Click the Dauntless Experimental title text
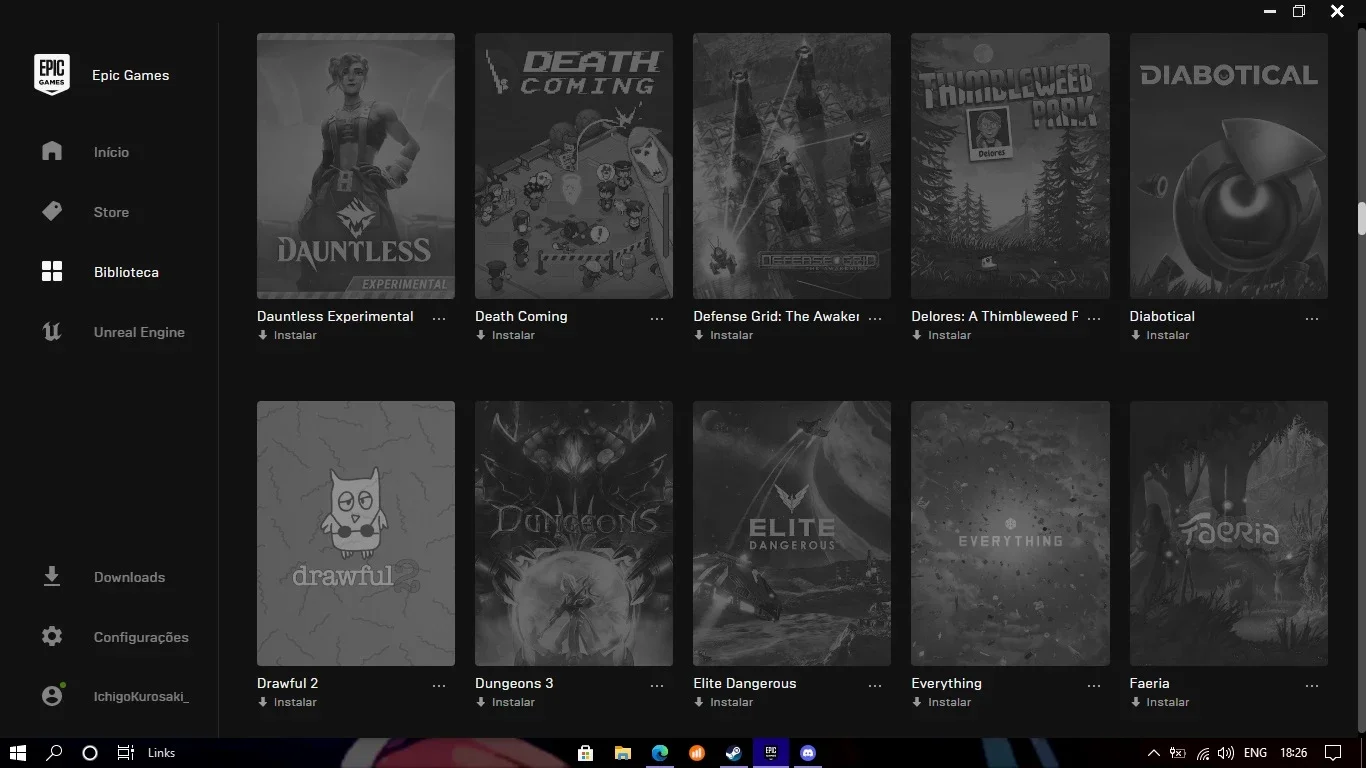1366x768 pixels. tap(335, 316)
